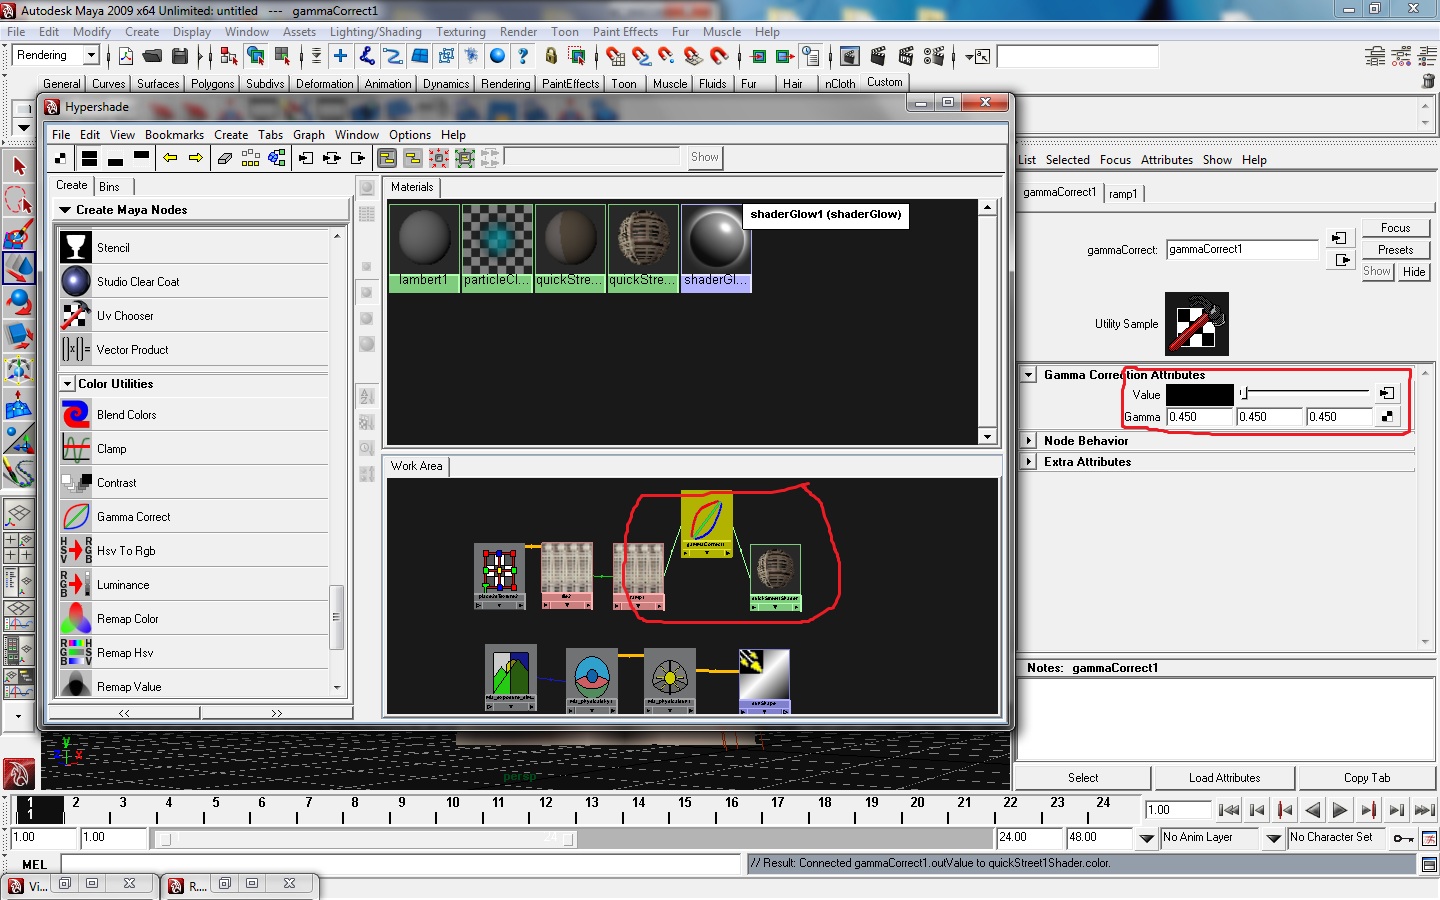Click Hypershade rearrange graph icon
Viewport: 1440px width, 900px height.
coord(251,158)
